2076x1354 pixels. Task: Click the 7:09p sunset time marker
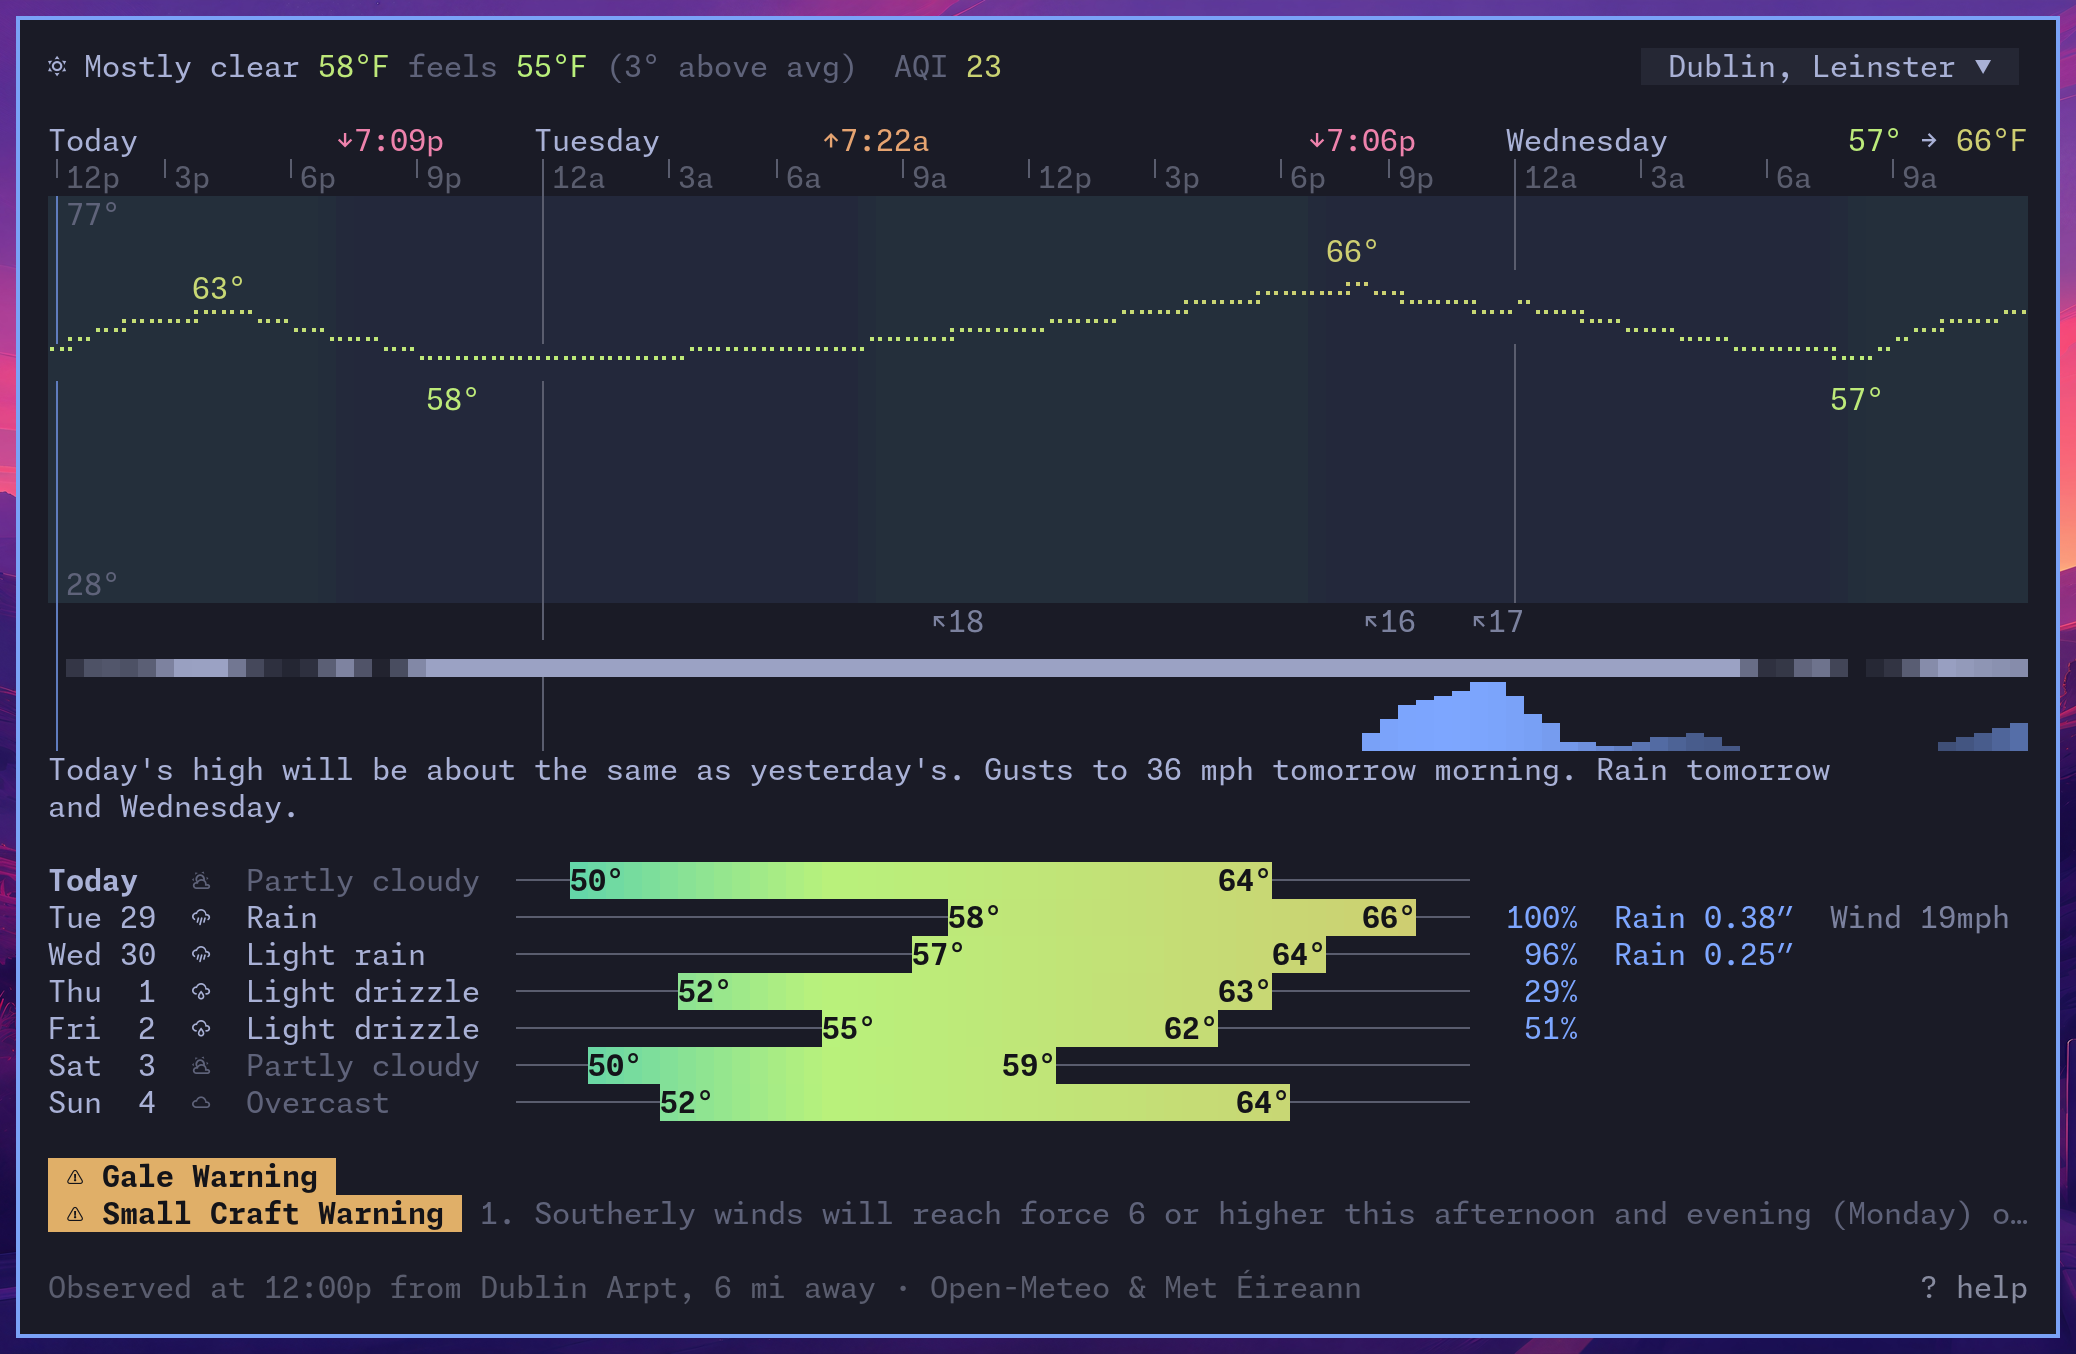(x=390, y=141)
